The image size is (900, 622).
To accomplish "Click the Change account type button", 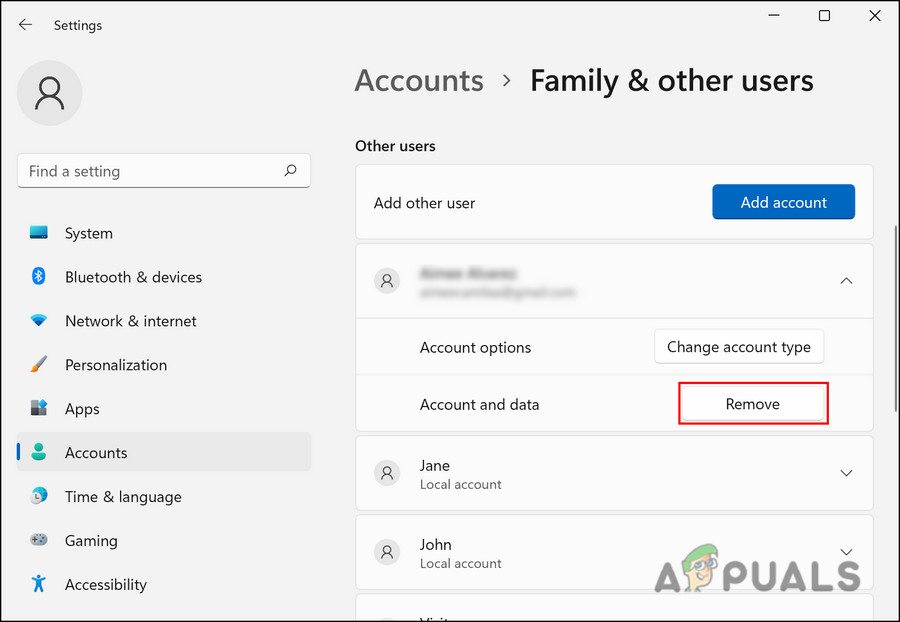I will tap(739, 347).
